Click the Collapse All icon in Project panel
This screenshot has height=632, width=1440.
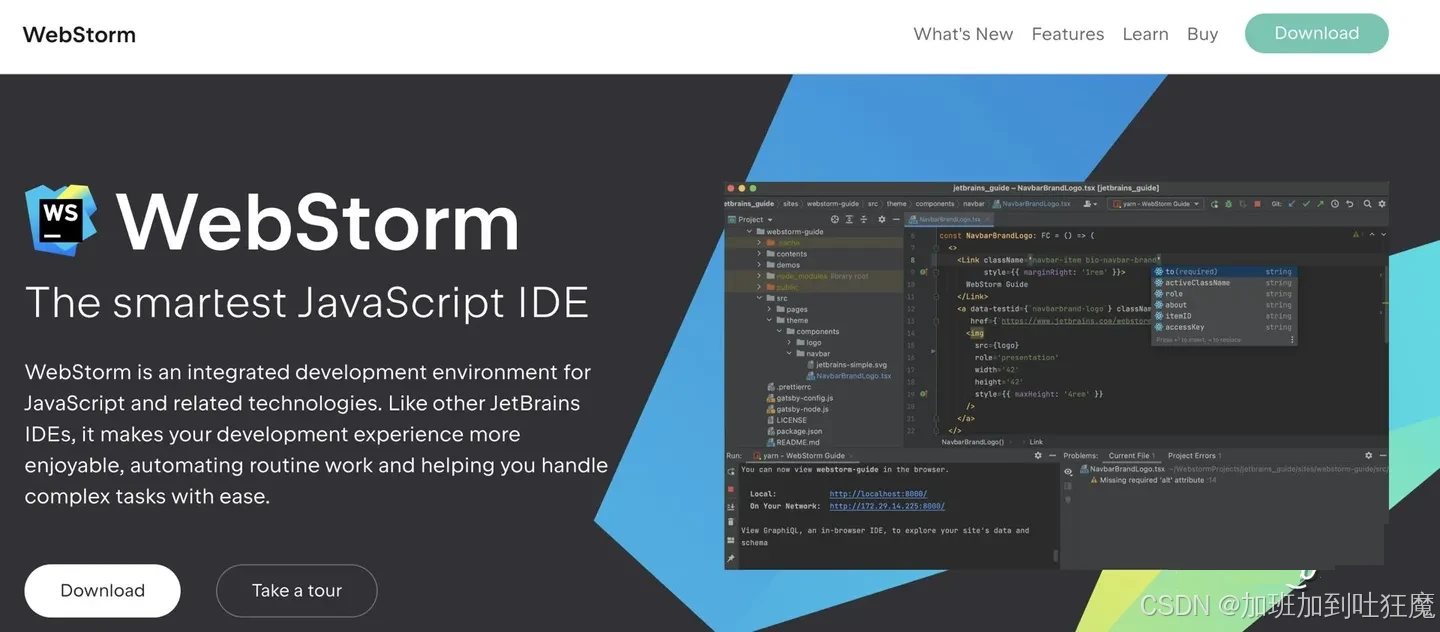[x=863, y=219]
